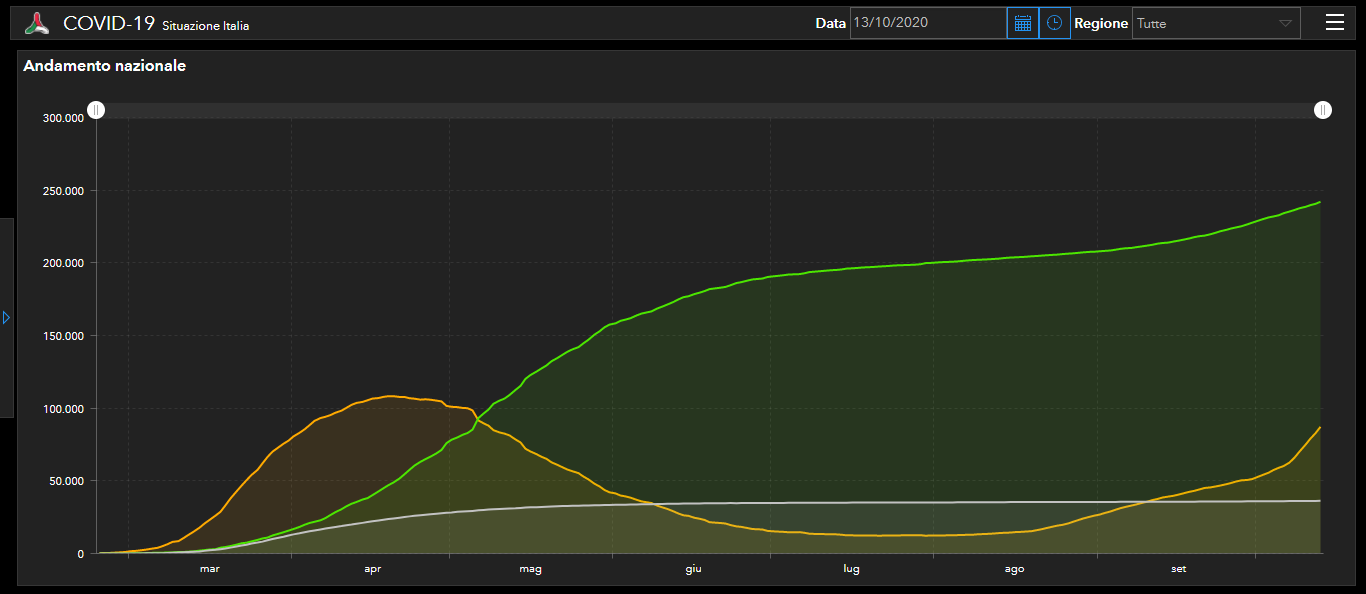Viewport: 1366px width, 594px height.
Task: Click the left range slider handle
Action: 95,110
